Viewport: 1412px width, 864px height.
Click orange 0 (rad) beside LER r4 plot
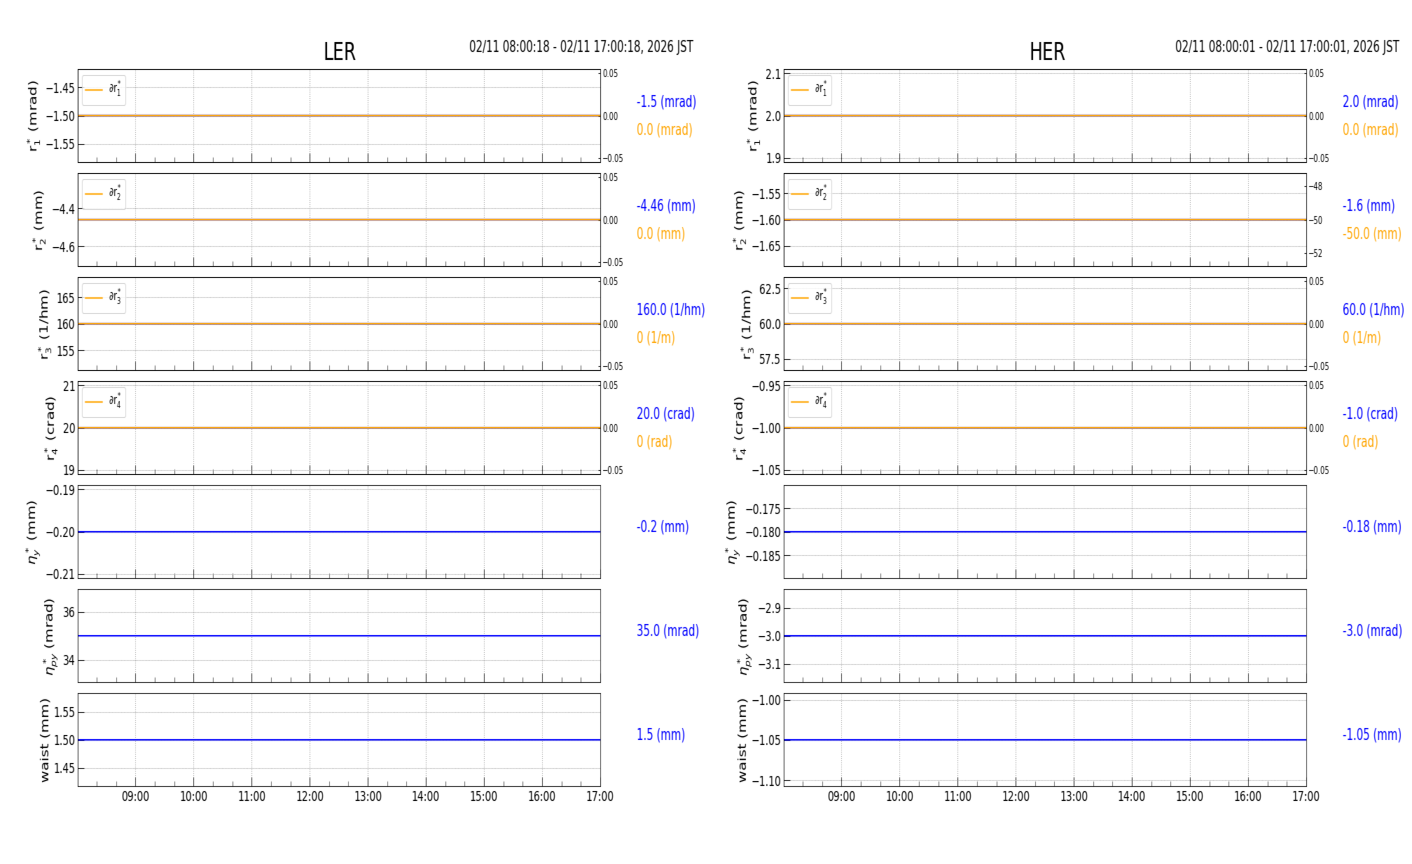654,442
